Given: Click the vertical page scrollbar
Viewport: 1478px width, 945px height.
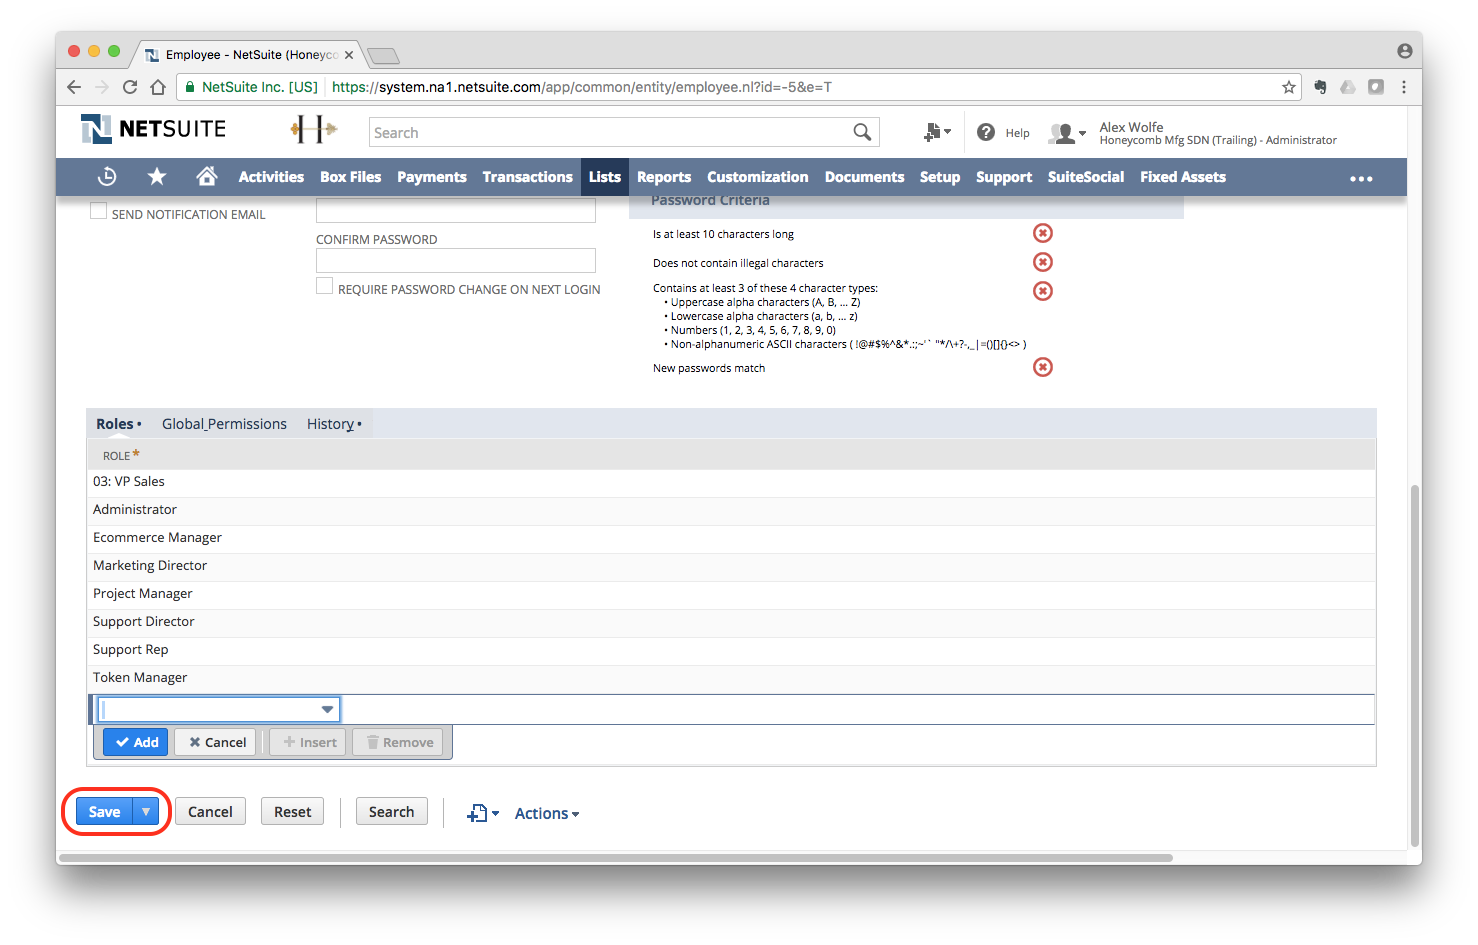Looking at the screenshot, I should click(1414, 665).
